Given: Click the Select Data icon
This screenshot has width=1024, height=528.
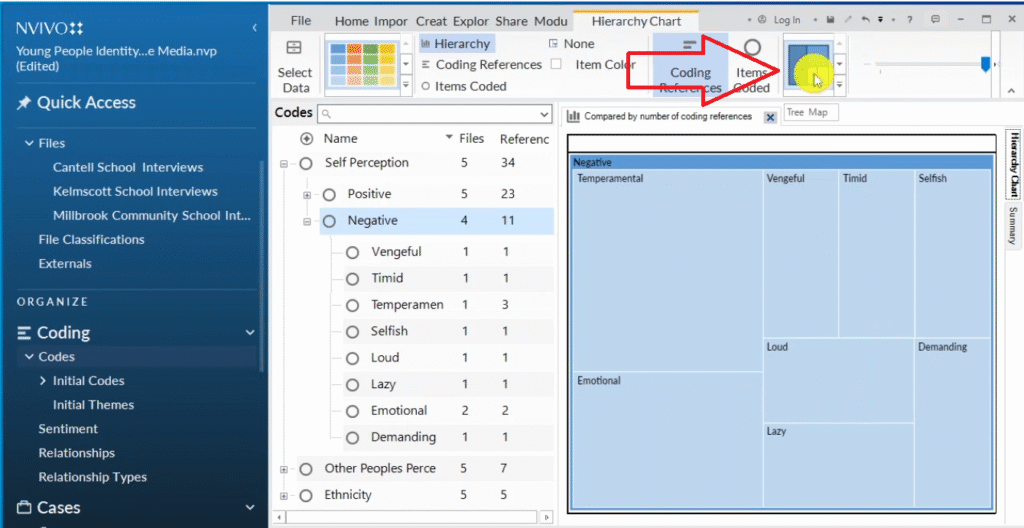Looking at the screenshot, I should point(294,48).
